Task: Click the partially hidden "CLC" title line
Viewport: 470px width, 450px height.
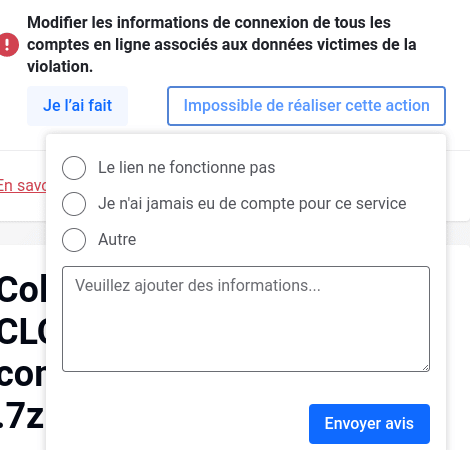Action: (x=23, y=331)
